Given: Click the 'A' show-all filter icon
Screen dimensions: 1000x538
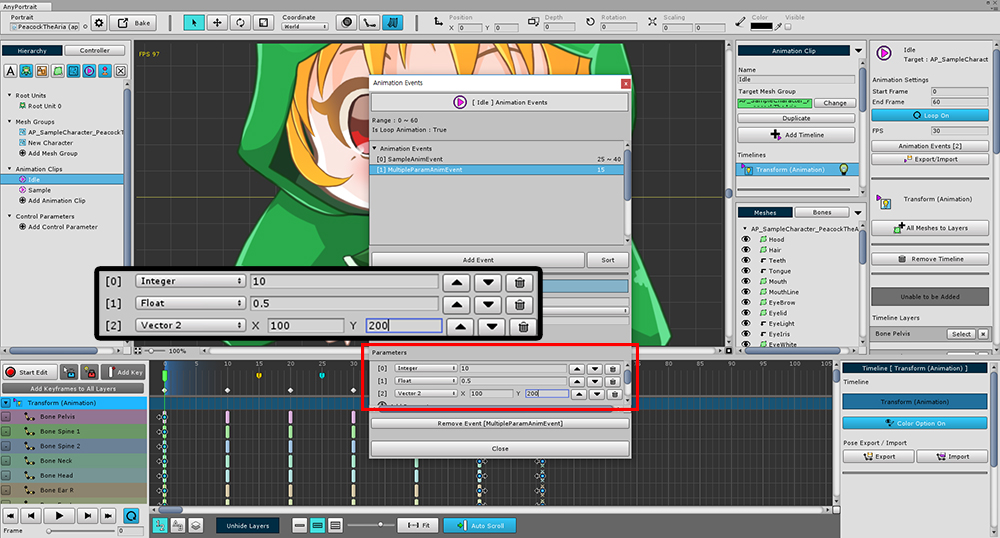Looking at the screenshot, I should (x=10, y=71).
